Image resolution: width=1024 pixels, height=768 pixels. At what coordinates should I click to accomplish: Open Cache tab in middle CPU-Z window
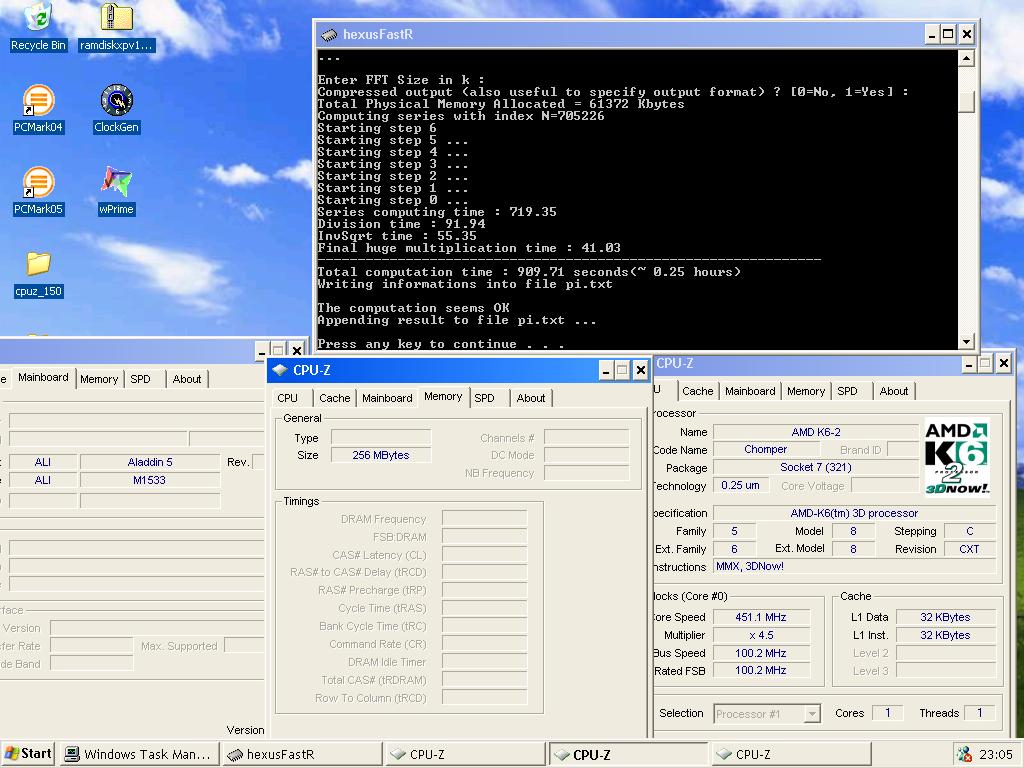click(x=334, y=398)
